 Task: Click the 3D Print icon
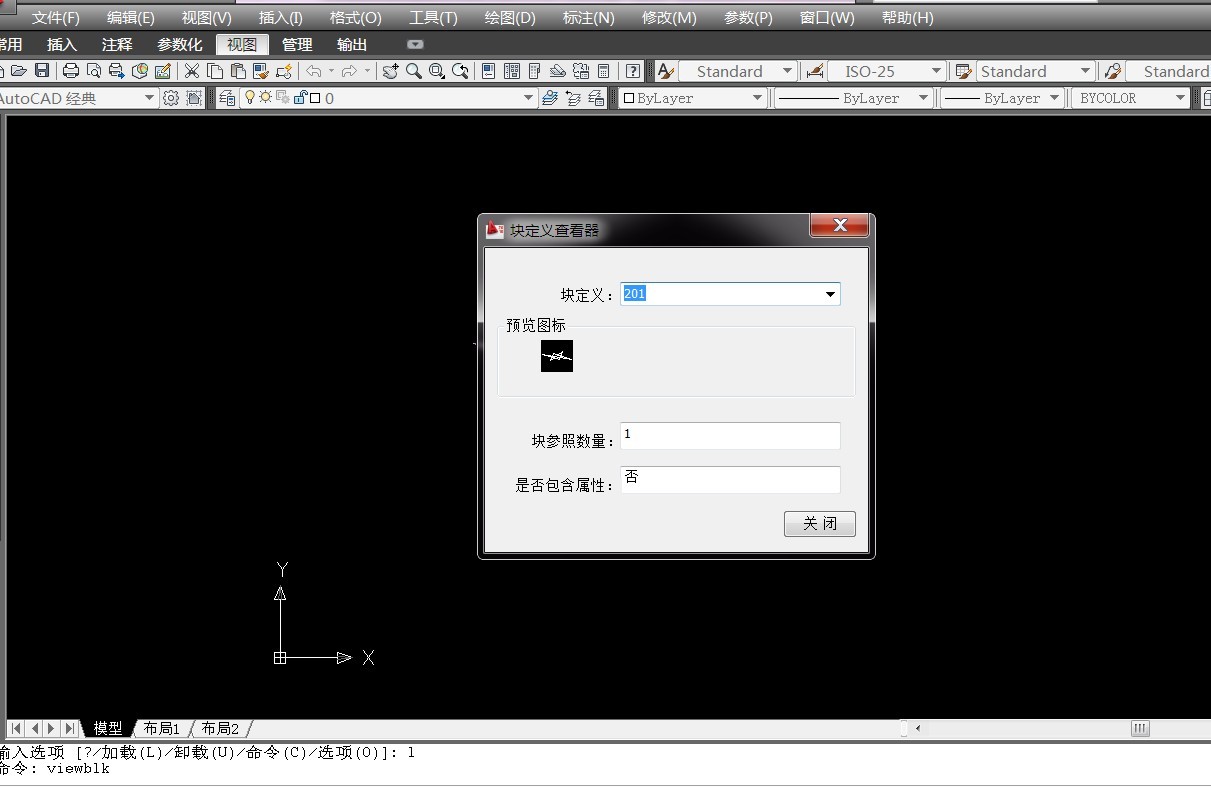pyautogui.click(x=140, y=71)
